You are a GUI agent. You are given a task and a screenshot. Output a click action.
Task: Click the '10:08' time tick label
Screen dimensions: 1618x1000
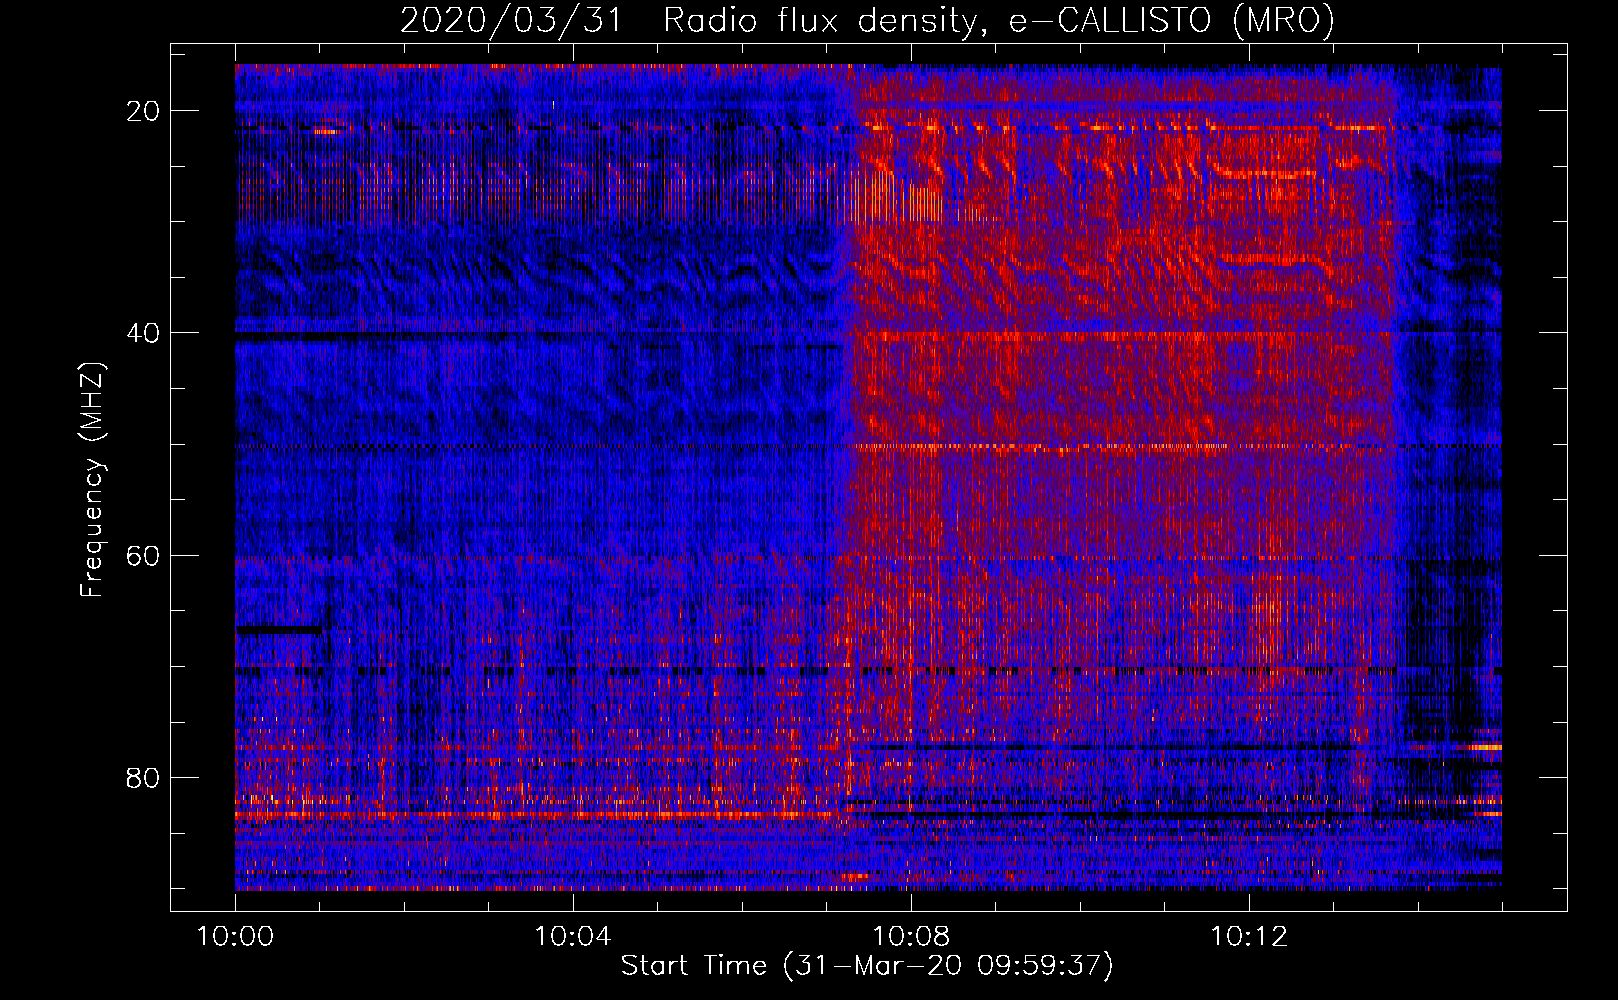[x=910, y=937]
